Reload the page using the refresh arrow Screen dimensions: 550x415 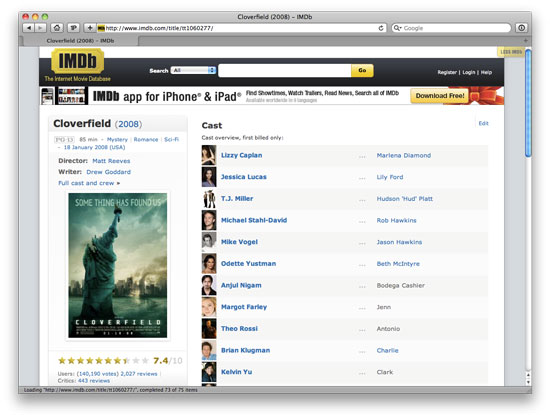[381, 28]
